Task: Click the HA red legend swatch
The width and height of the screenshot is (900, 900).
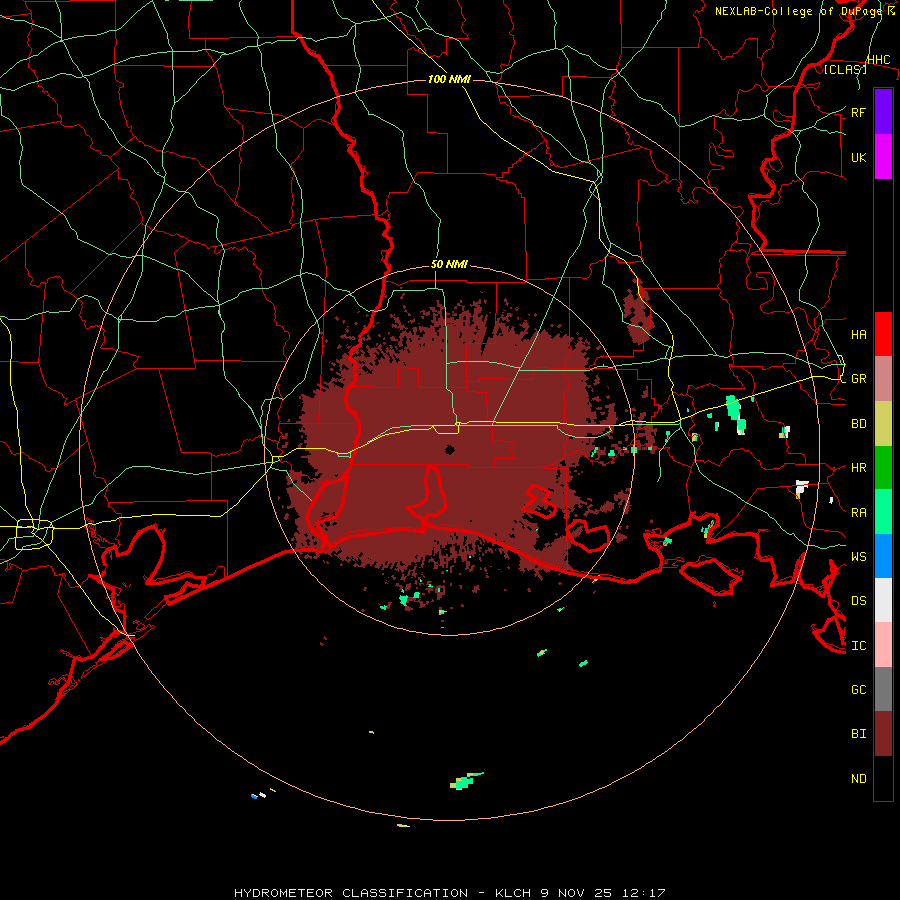Action: 883,334
